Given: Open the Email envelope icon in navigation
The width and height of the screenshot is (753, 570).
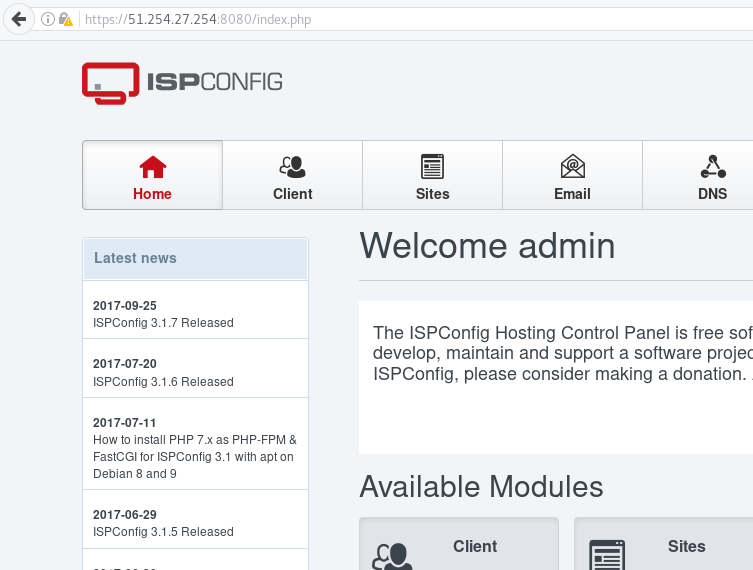Looking at the screenshot, I should tap(572, 166).
